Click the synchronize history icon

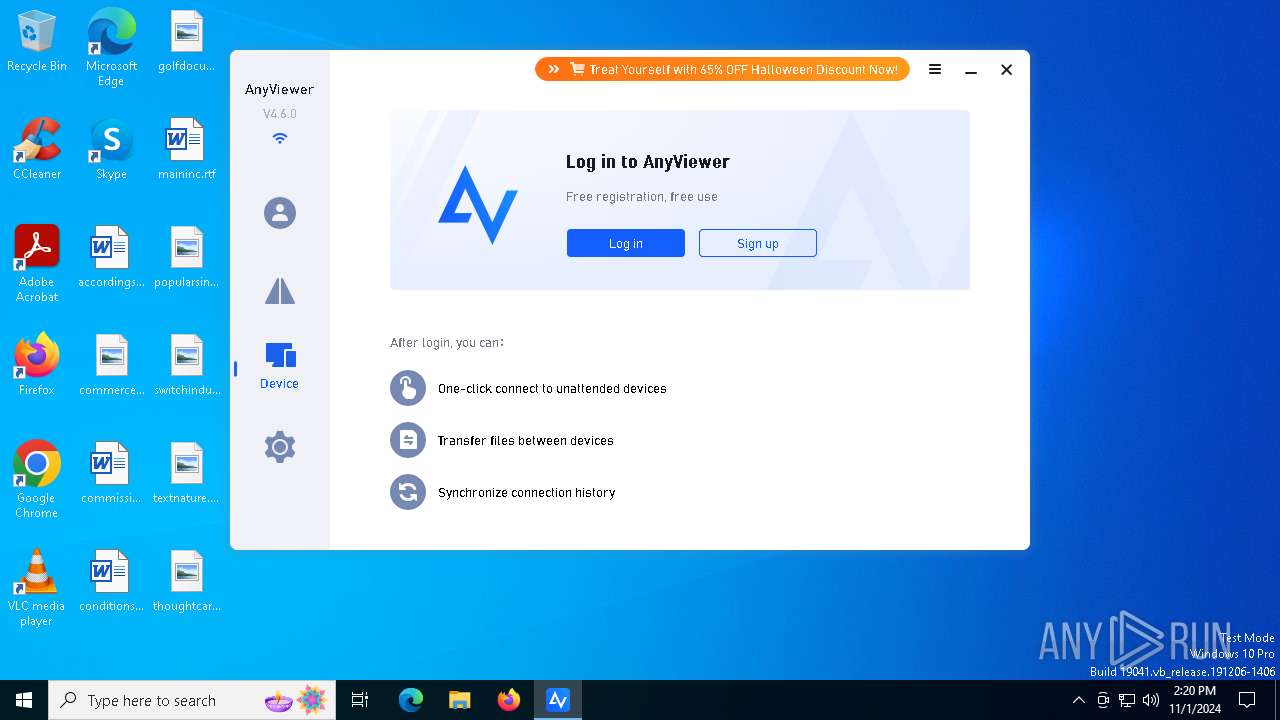point(408,492)
